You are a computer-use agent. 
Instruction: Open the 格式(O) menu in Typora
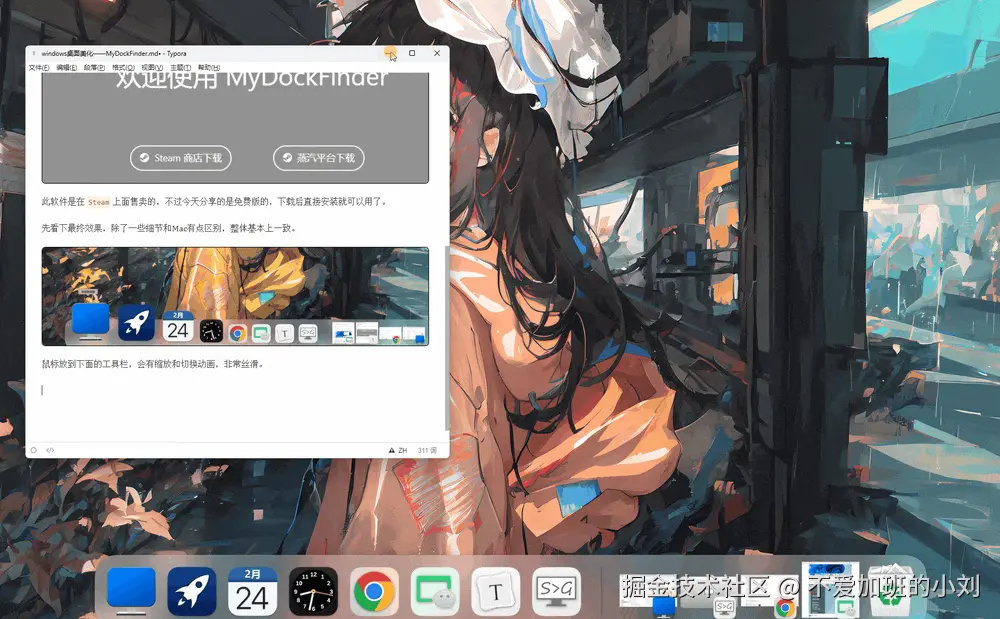[123, 68]
